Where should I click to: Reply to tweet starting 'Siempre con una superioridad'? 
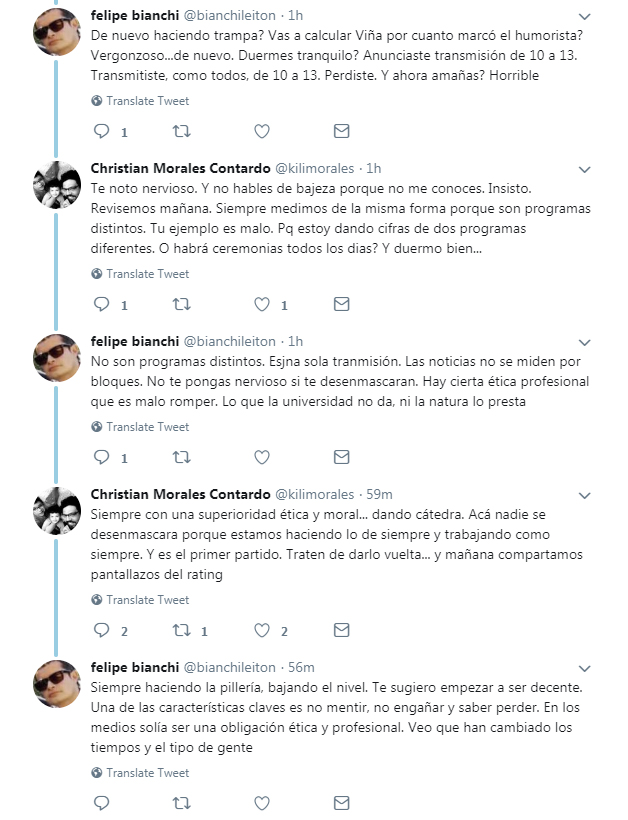tap(101, 631)
